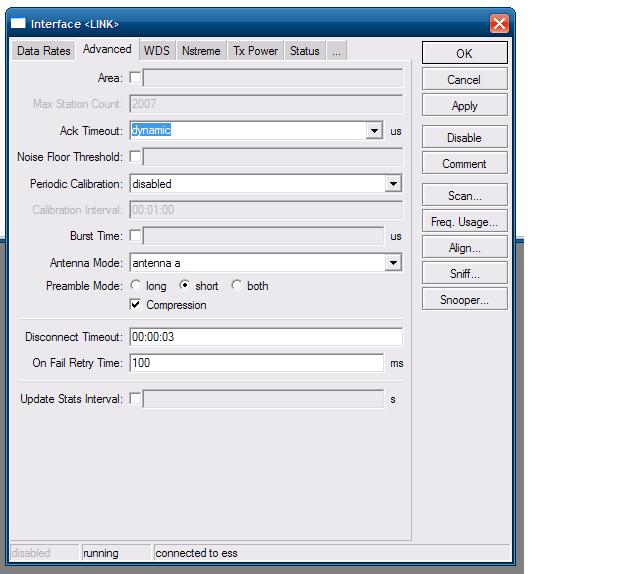This screenshot has width=640, height=574.
Task: Click the Burst Time text field
Action: [x=263, y=236]
